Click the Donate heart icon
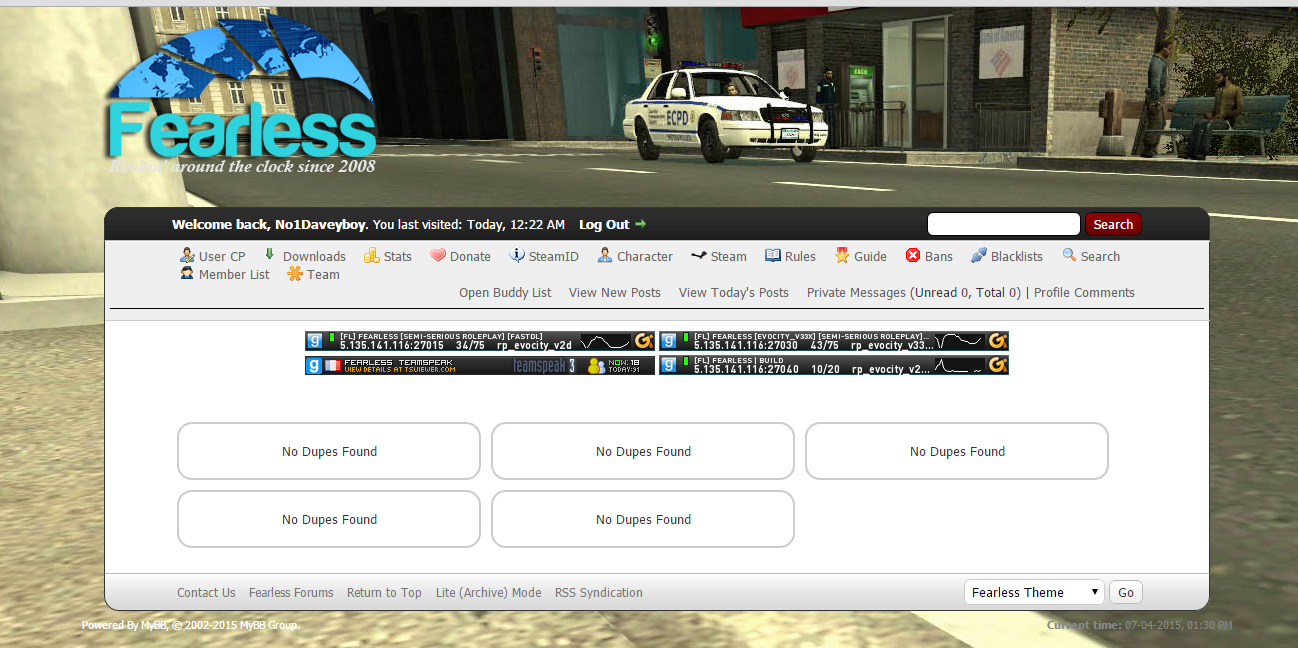Viewport: 1298px width, 648px height. click(438, 256)
